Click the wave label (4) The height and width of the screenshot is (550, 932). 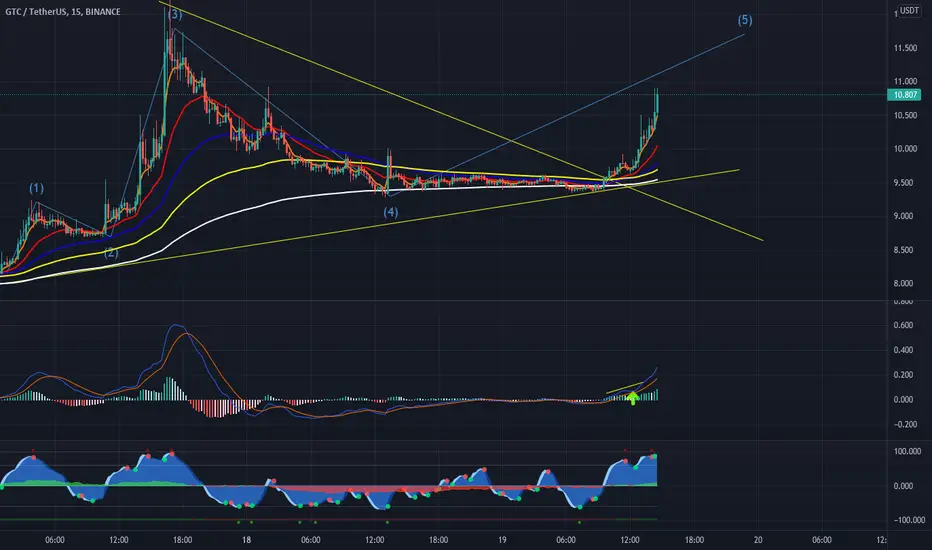pyautogui.click(x=391, y=212)
